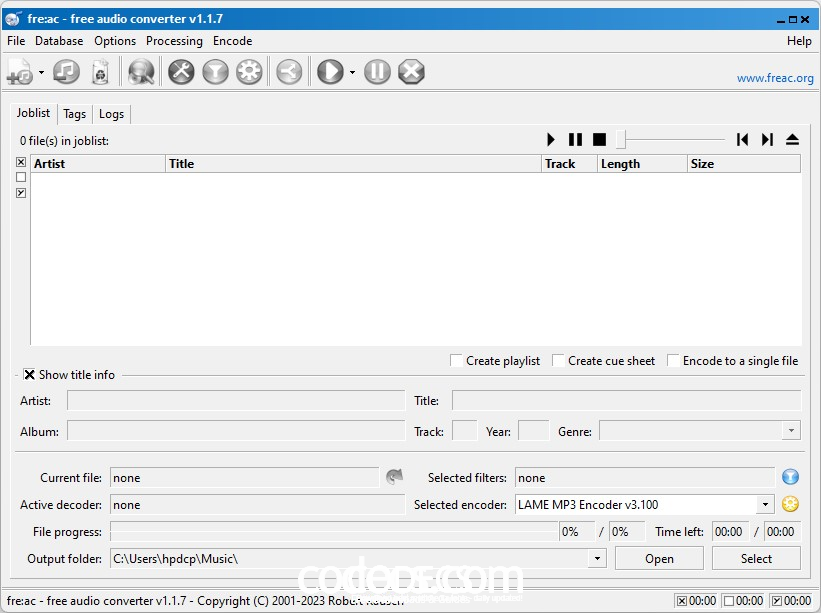Enable the Create playlist checkbox
The height and width of the screenshot is (613, 821).
click(x=456, y=361)
